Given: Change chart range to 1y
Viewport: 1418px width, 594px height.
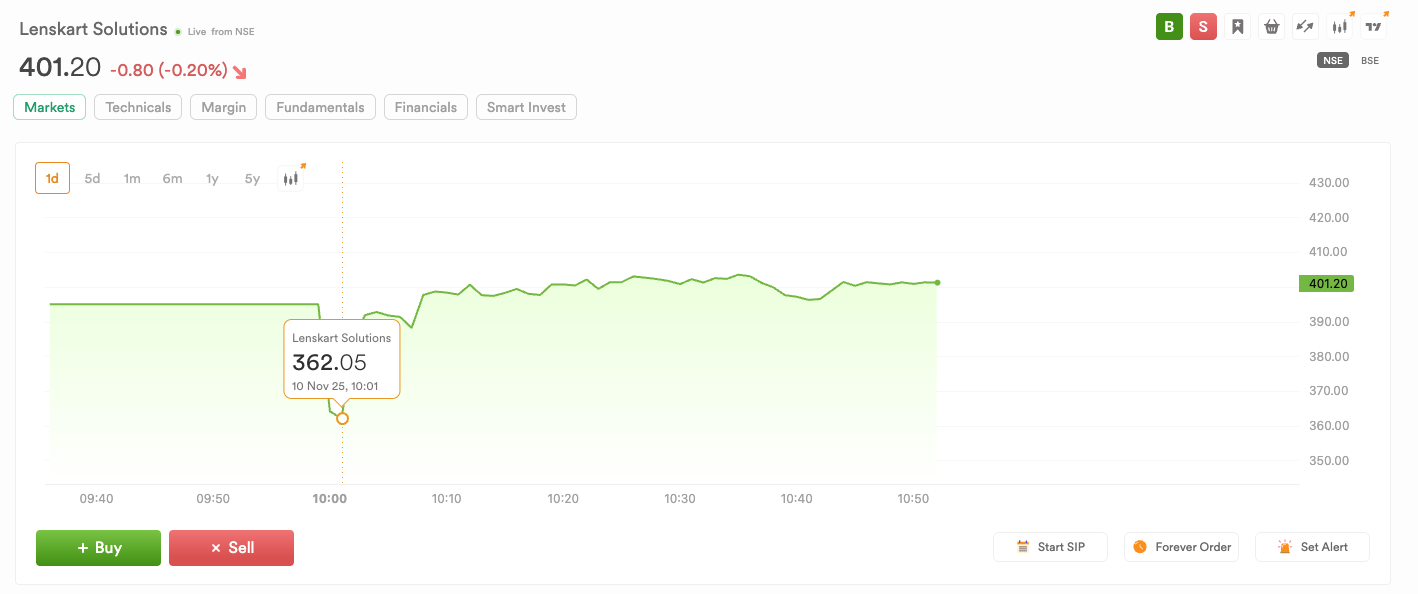Looking at the screenshot, I should pyautogui.click(x=212, y=179).
